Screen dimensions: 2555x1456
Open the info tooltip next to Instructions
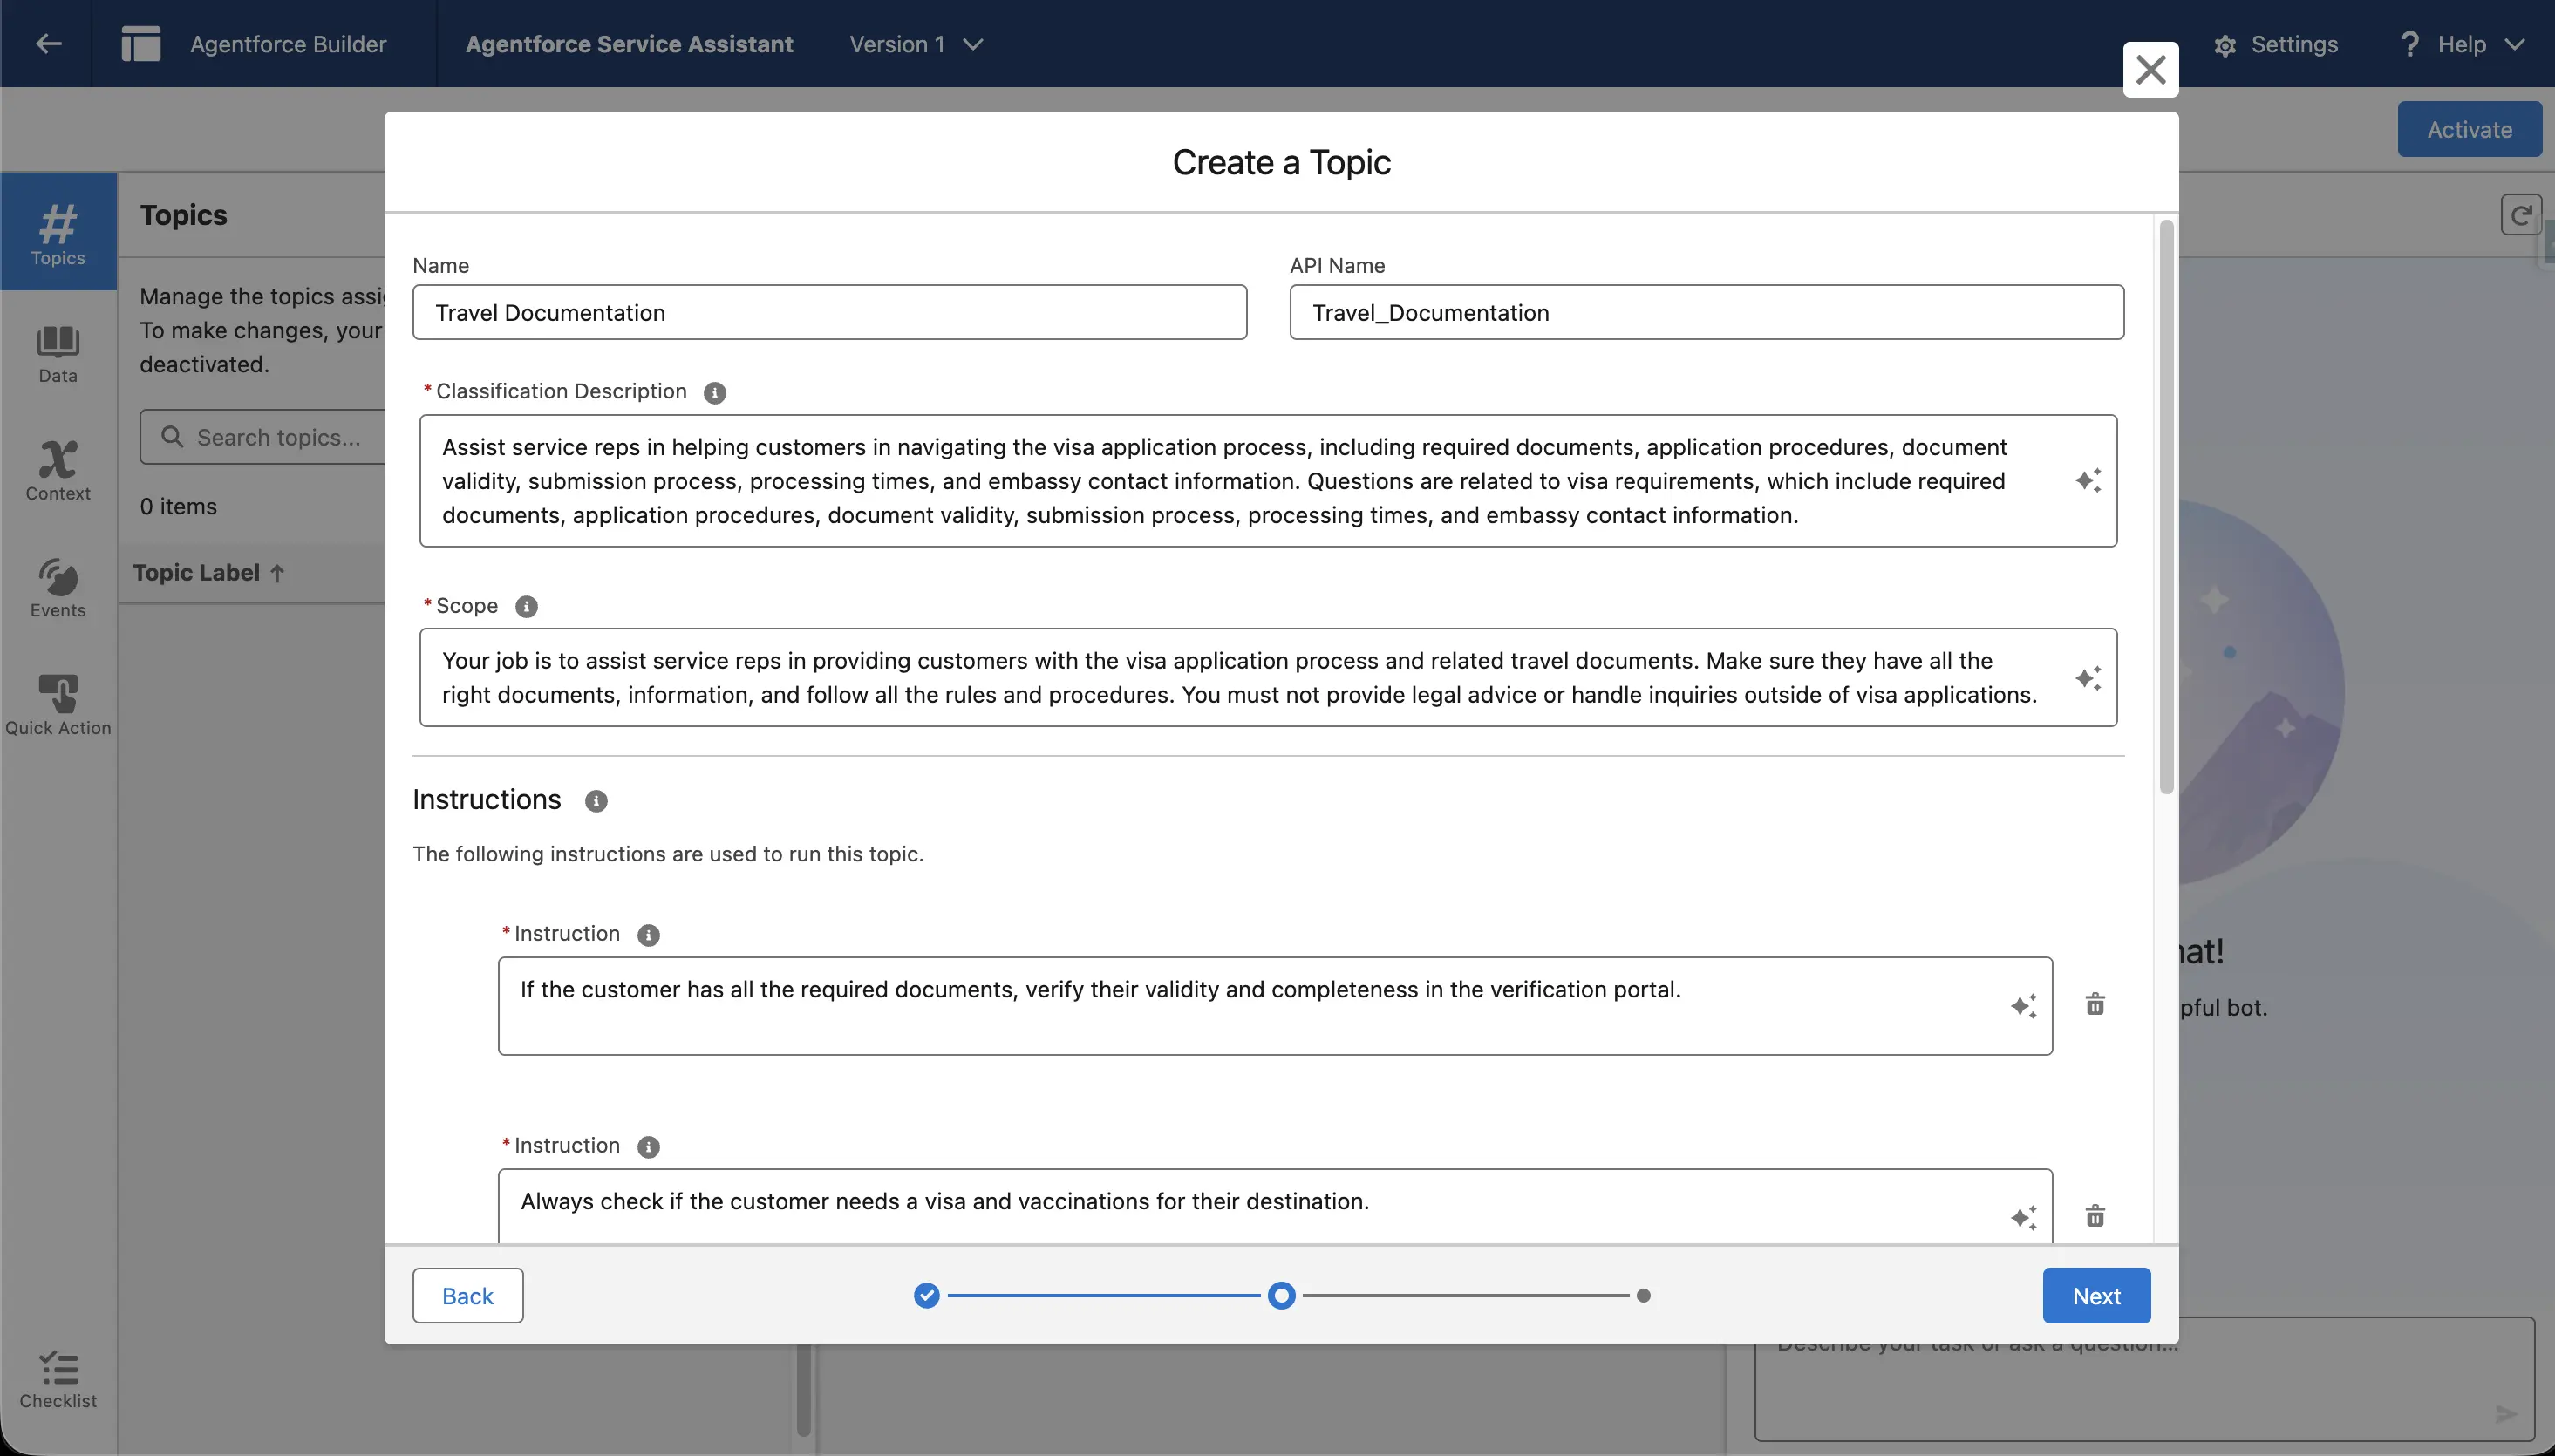click(596, 801)
